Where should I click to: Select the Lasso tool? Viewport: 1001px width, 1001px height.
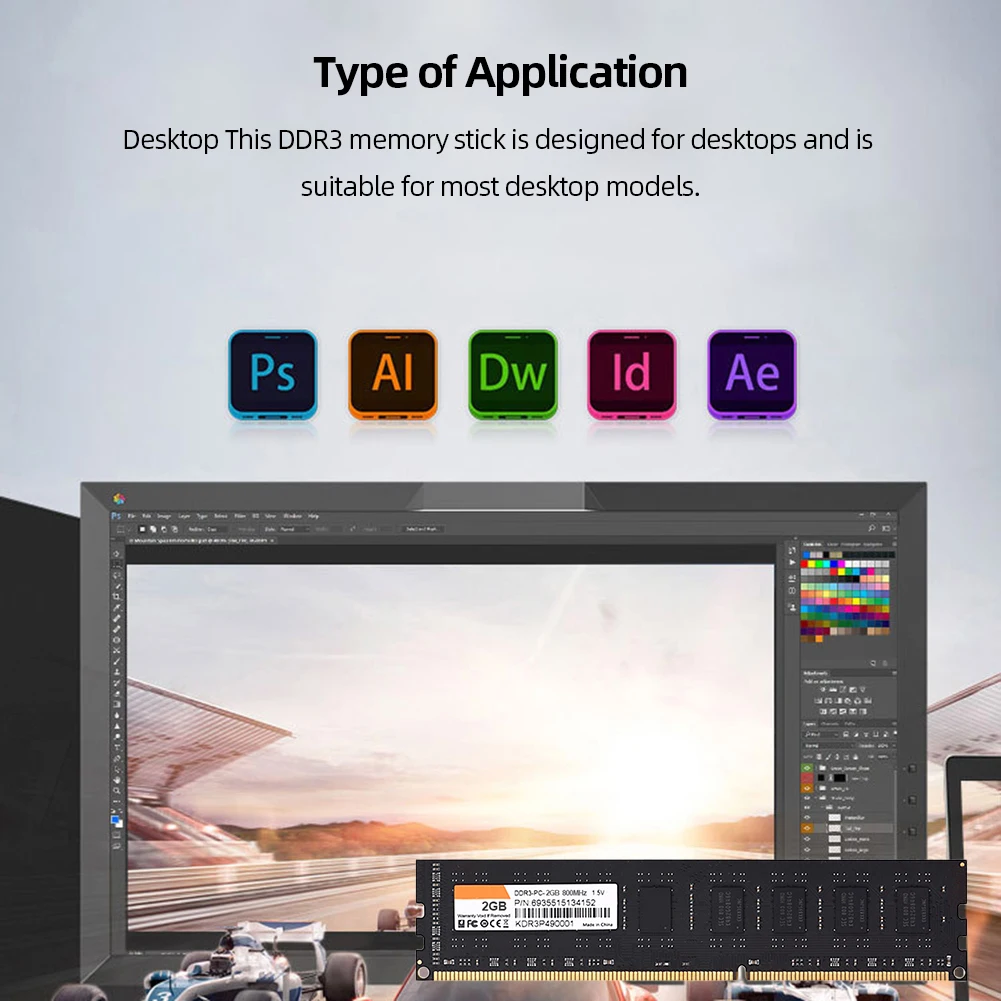(116, 575)
